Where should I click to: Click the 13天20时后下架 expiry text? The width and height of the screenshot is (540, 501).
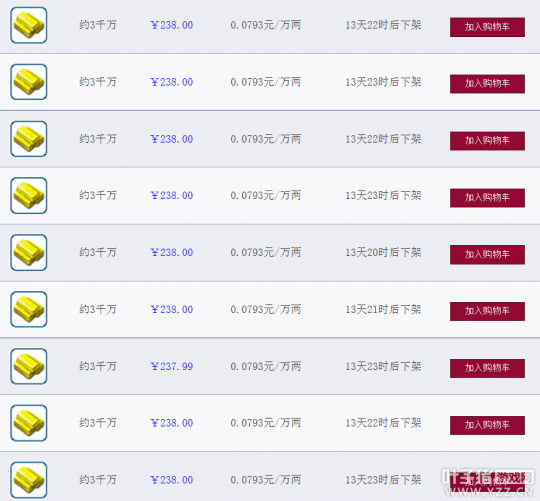(x=383, y=252)
